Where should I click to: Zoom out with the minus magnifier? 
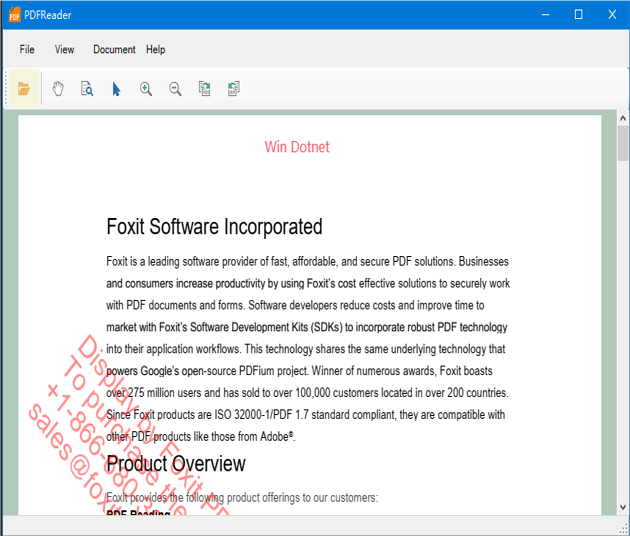175,89
